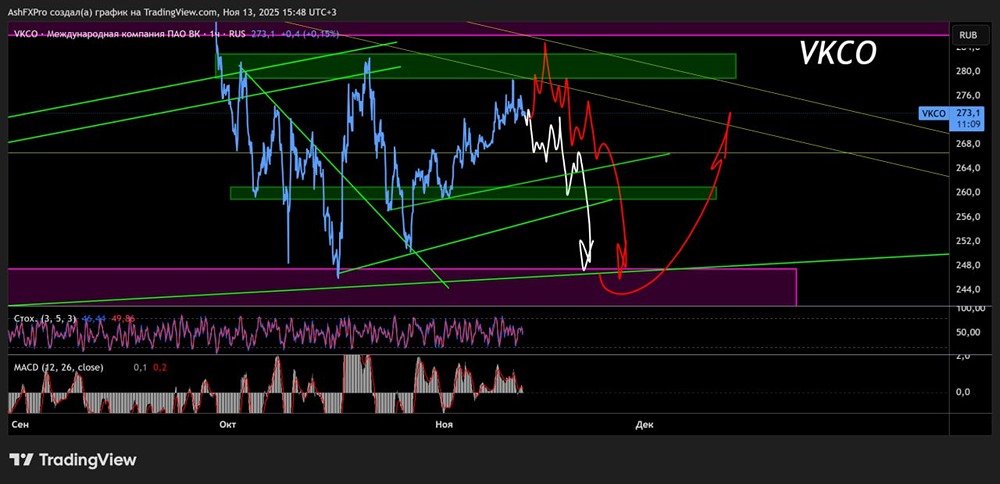Click the 256,0 price axis label
Image resolution: width=1000 pixels, height=484 pixels.
966,217
